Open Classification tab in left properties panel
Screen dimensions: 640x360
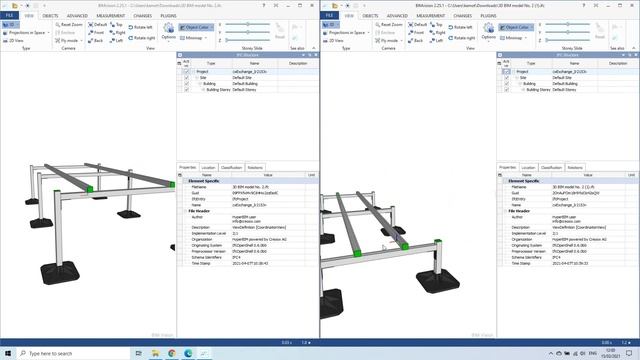point(231,168)
